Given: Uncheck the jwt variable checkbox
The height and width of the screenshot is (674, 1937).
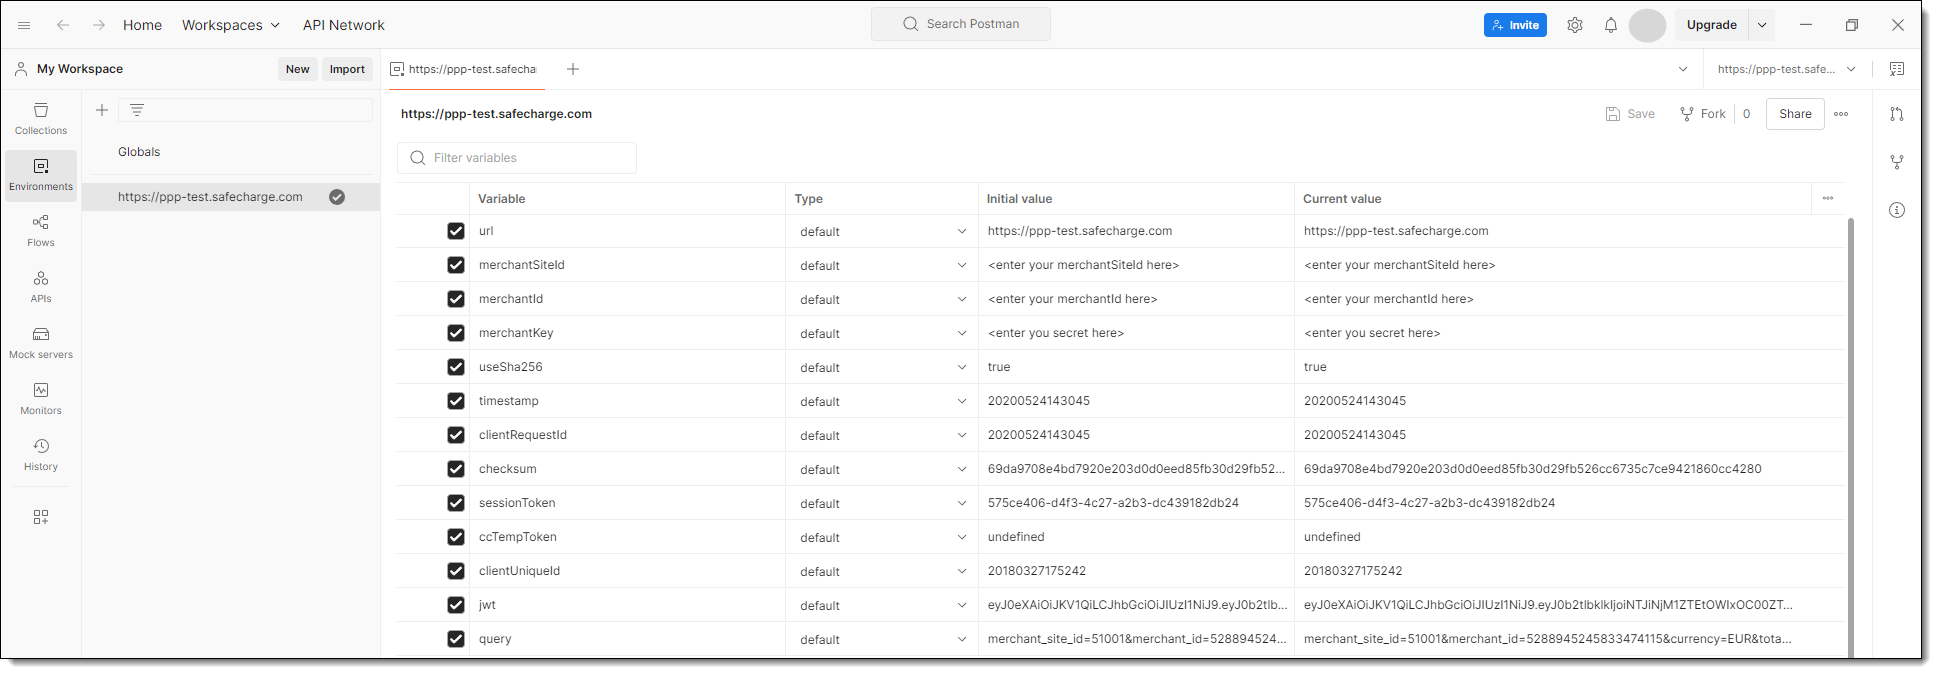Looking at the screenshot, I should click(456, 605).
